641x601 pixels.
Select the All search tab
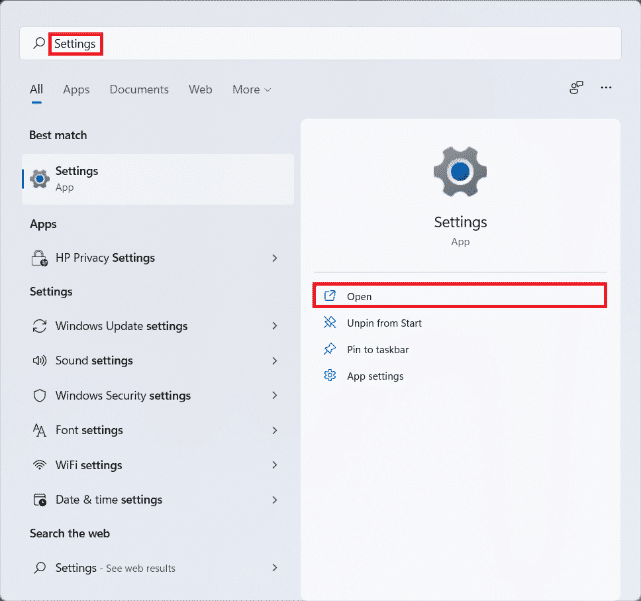(36, 89)
